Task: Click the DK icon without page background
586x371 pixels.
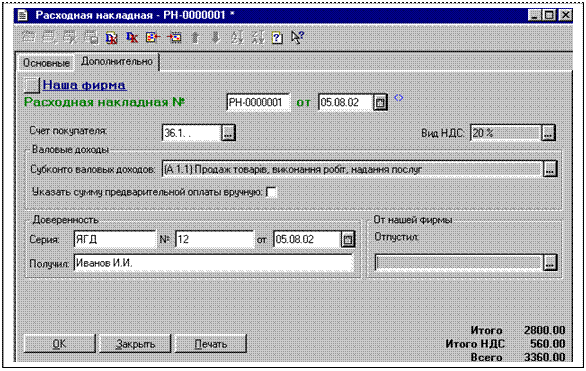Action: pyautogui.click(x=132, y=37)
